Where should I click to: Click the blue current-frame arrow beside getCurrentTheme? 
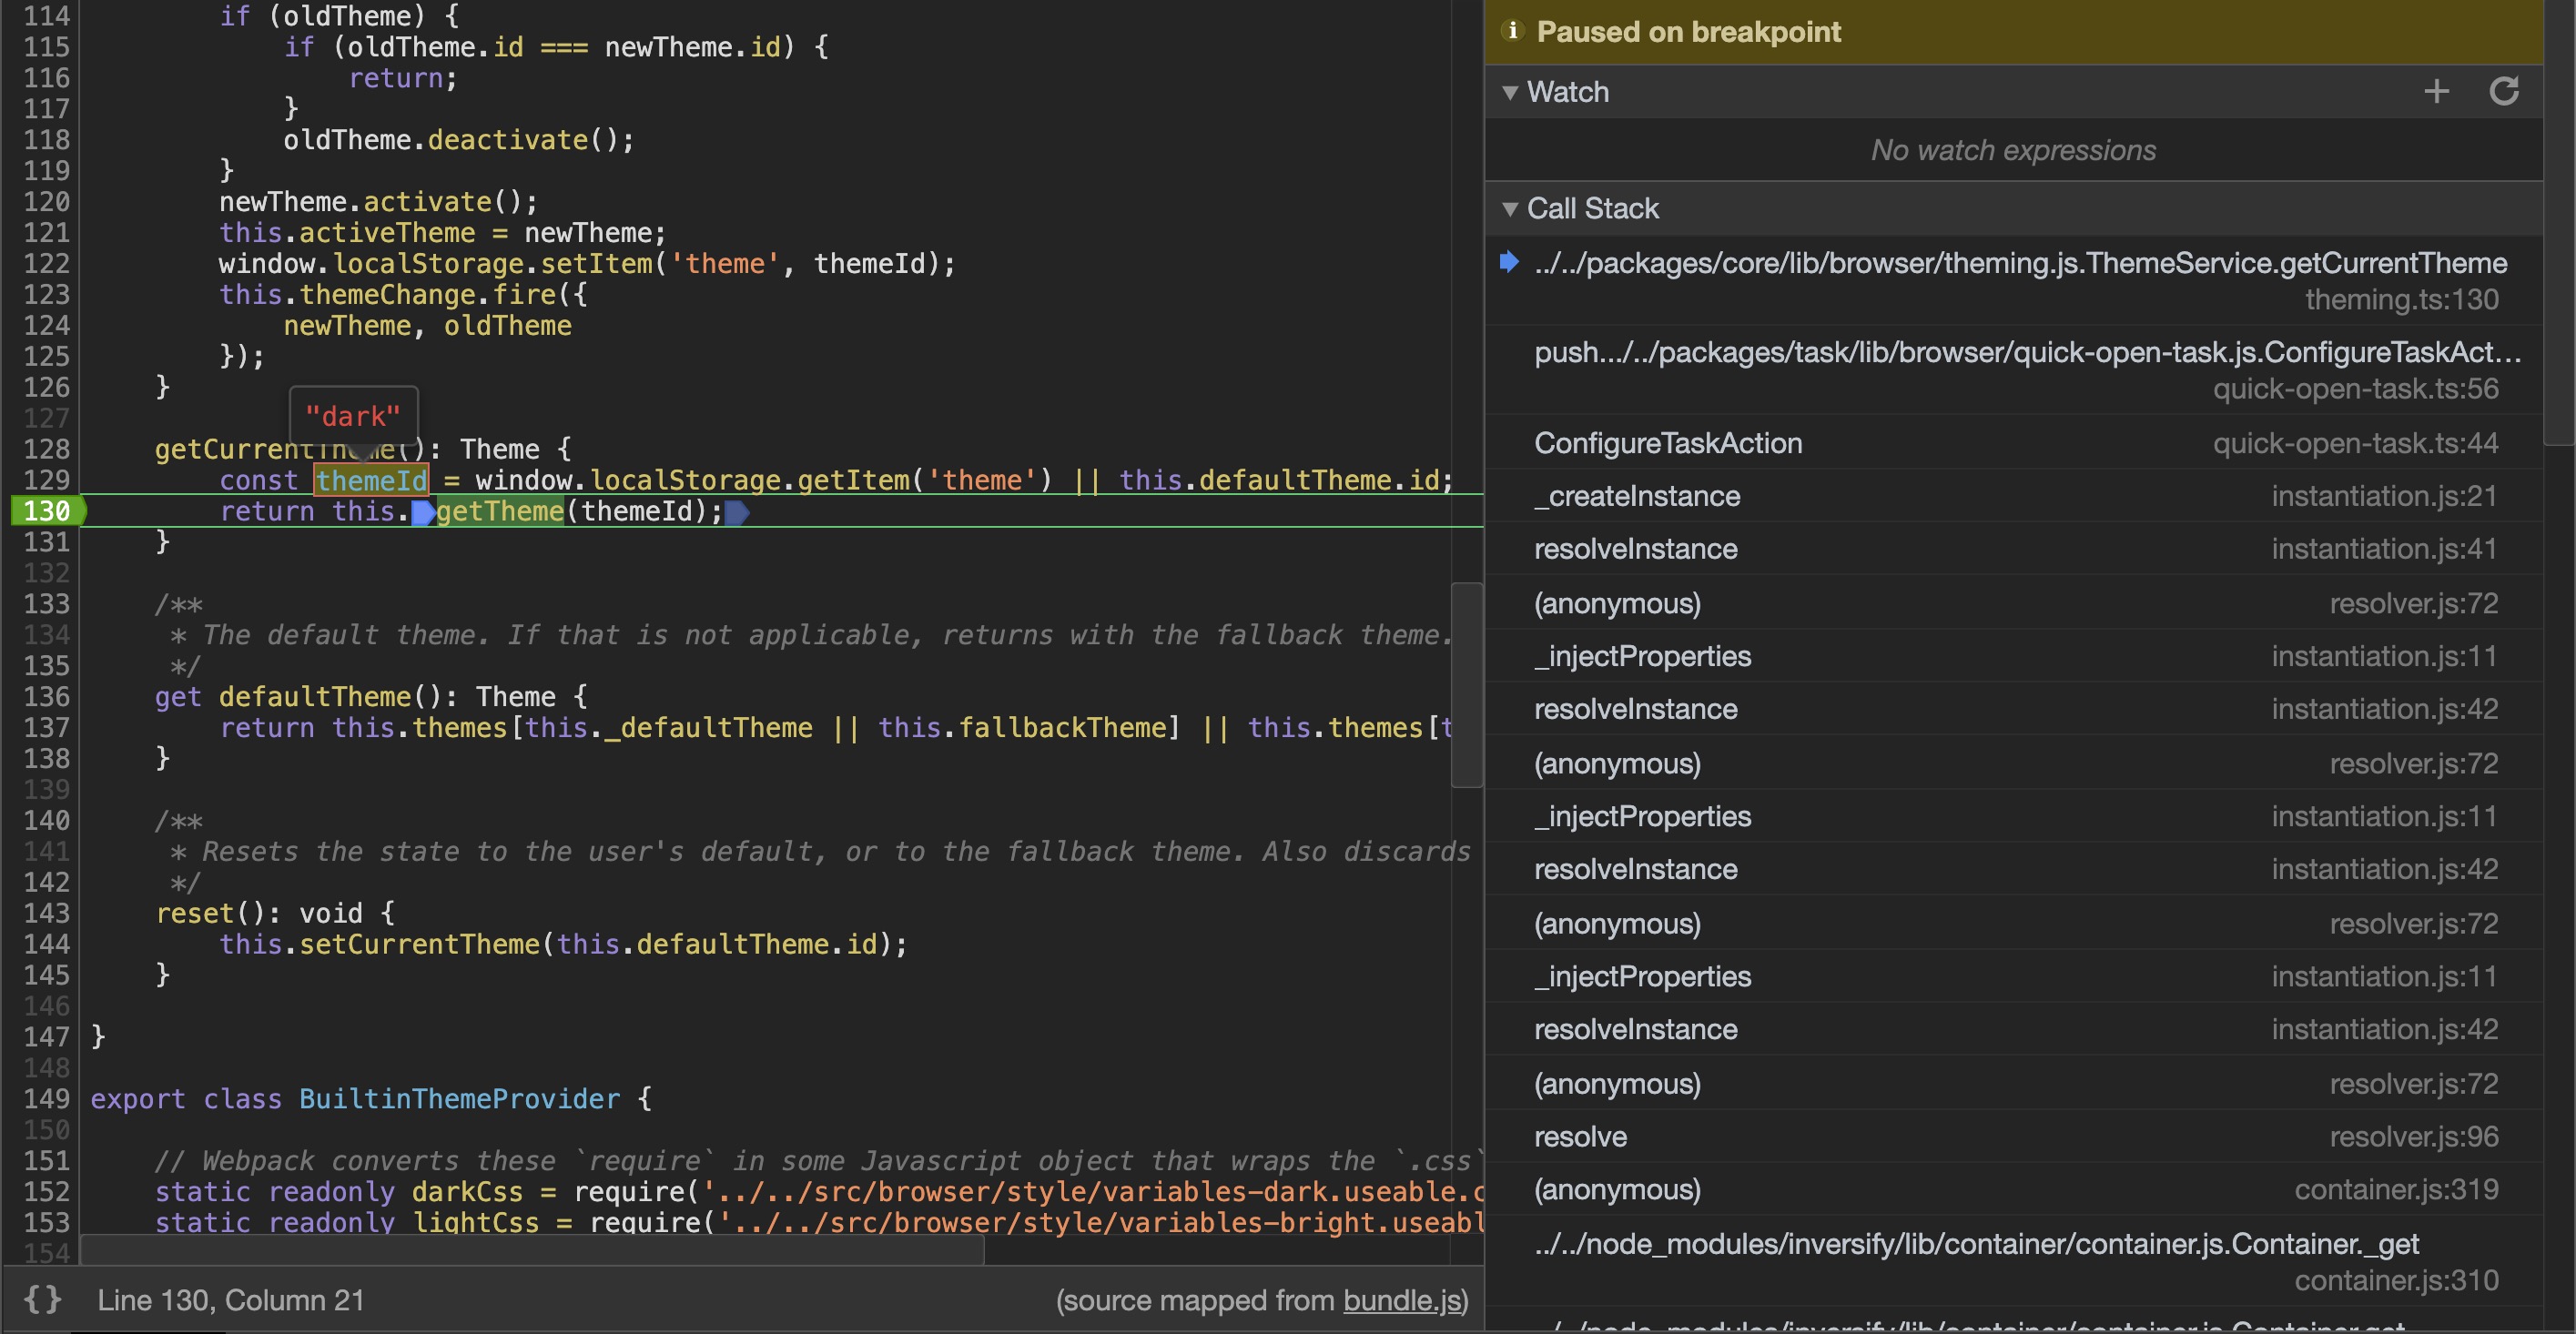coord(1510,263)
